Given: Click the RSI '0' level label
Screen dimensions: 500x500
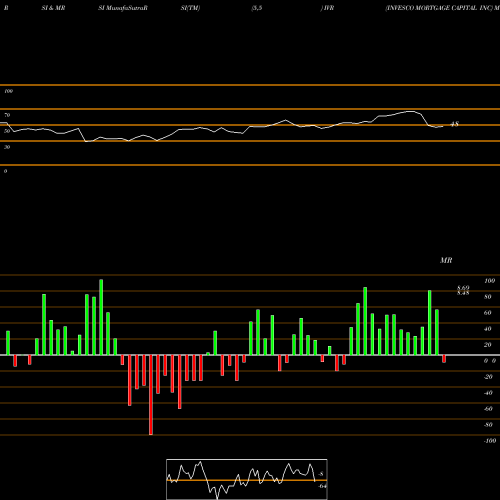Looking at the screenshot, I should pyautogui.click(x=5, y=171).
